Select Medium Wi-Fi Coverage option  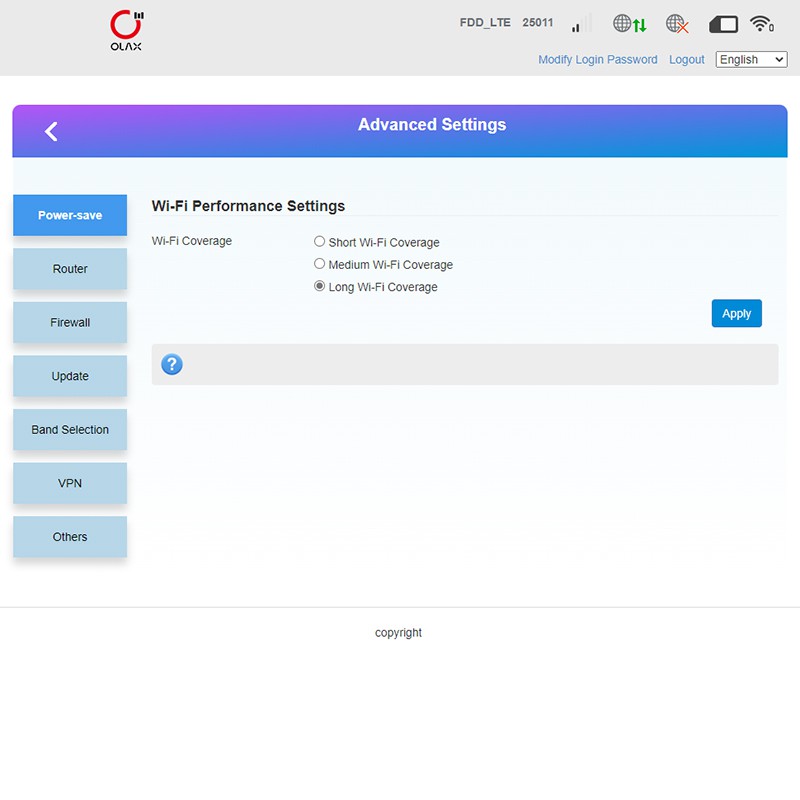pos(320,265)
